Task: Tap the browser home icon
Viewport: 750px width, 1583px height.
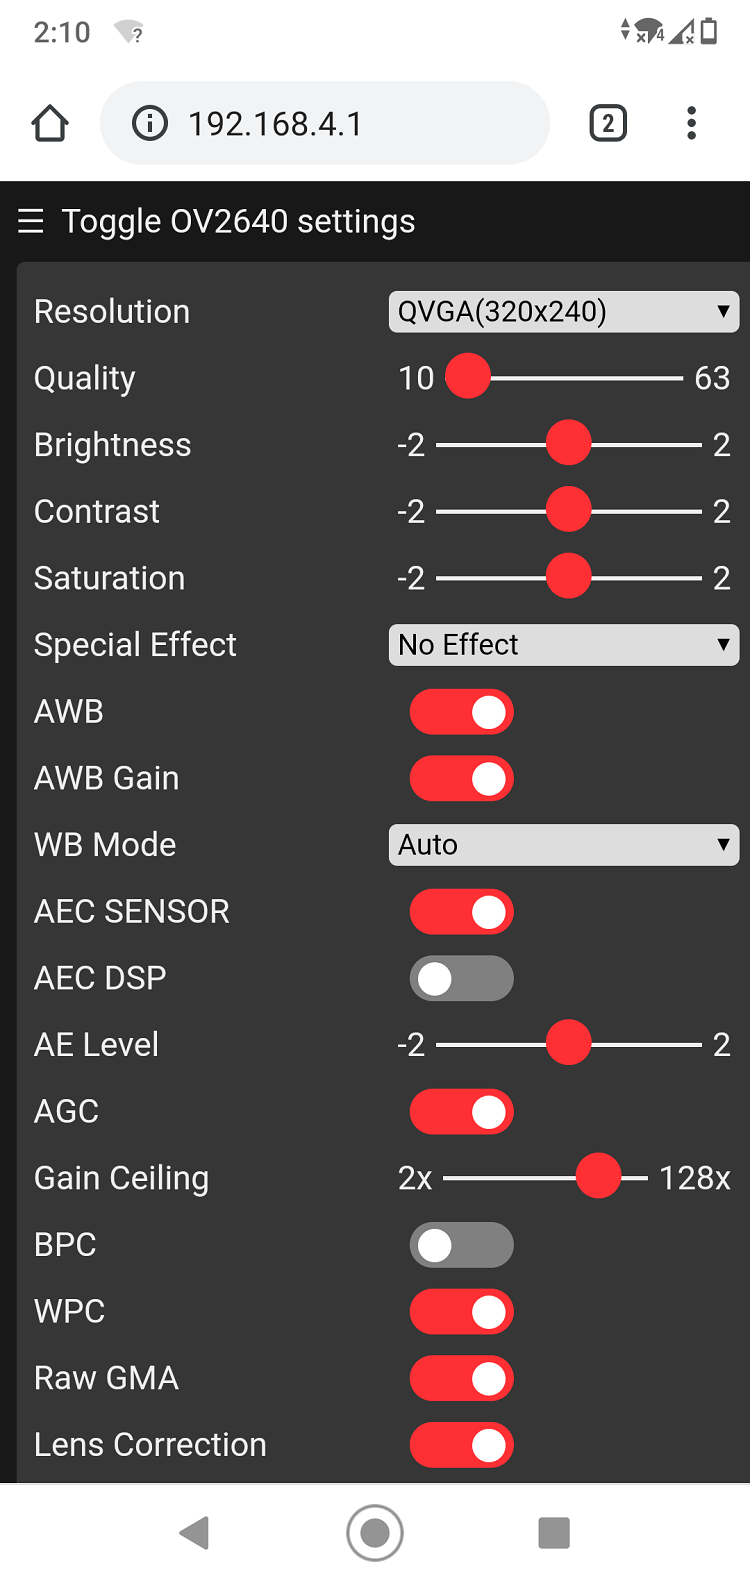Action: pos(50,124)
